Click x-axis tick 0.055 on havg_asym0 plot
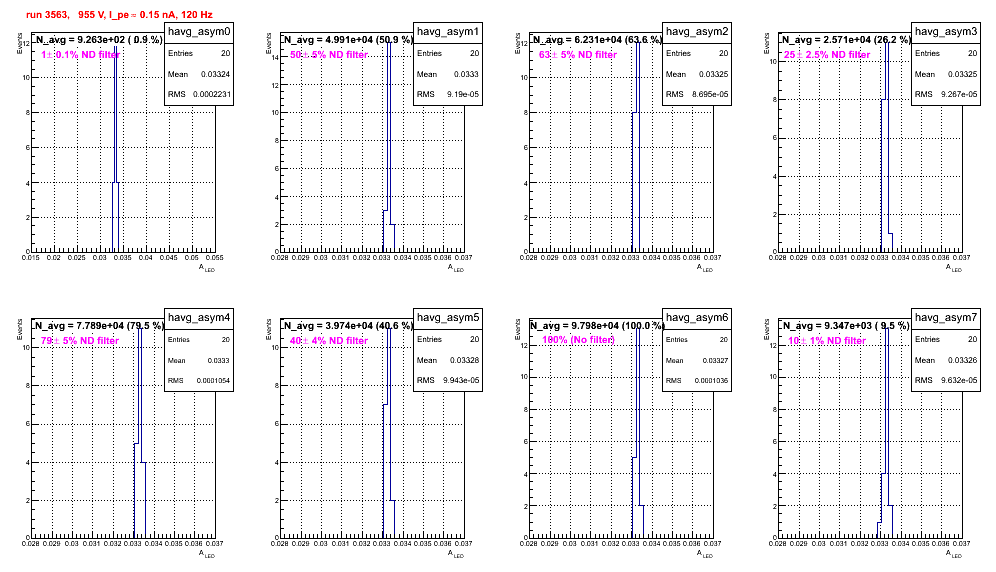 pos(215,257)
